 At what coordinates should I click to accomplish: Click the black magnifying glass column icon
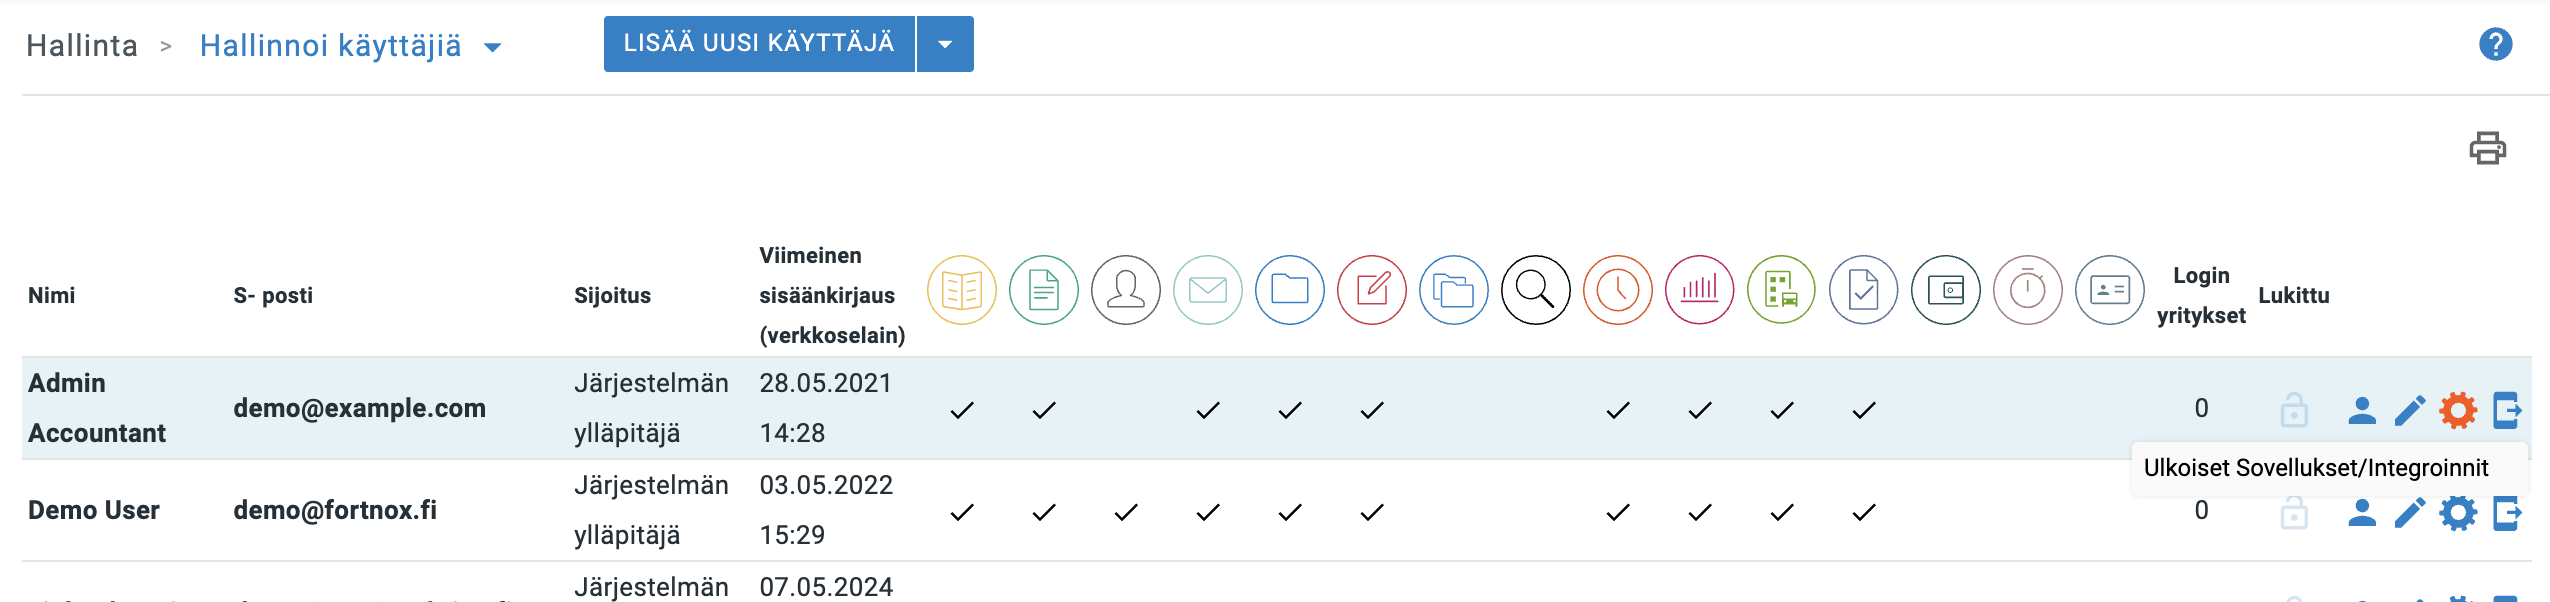pos(1535,290)
